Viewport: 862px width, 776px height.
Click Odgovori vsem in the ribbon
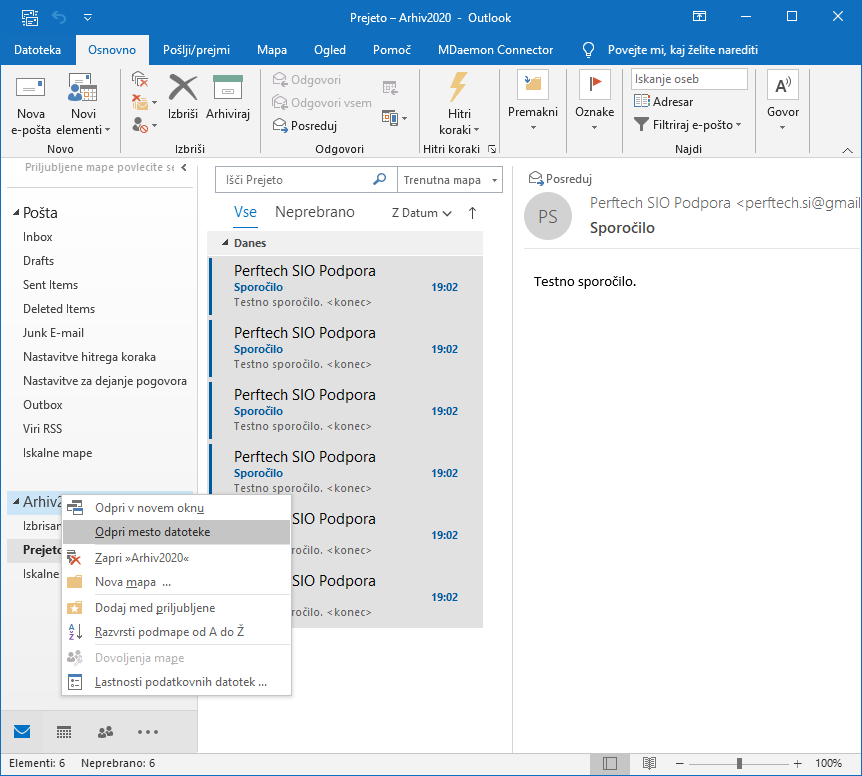coord(322,103)
